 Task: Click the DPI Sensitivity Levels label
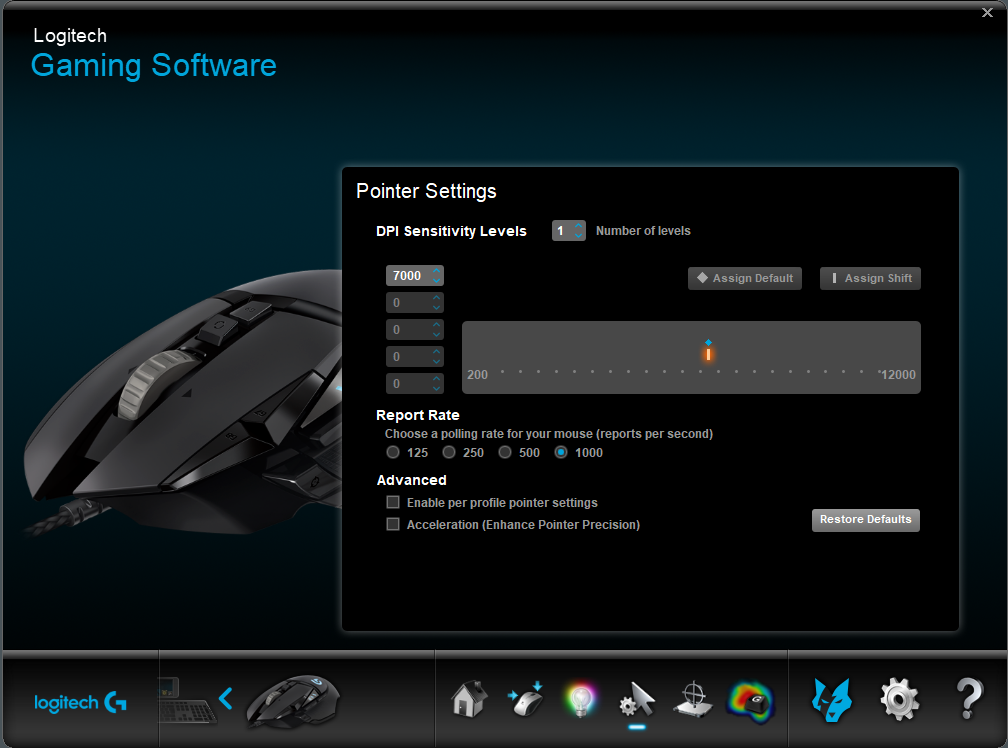[x=451, y=231]
